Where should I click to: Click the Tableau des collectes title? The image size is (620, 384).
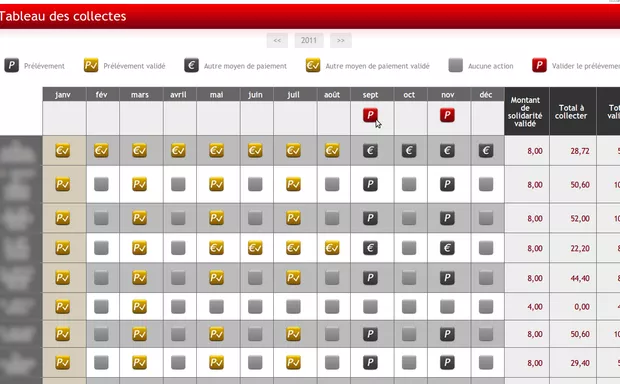coord(62,16)
